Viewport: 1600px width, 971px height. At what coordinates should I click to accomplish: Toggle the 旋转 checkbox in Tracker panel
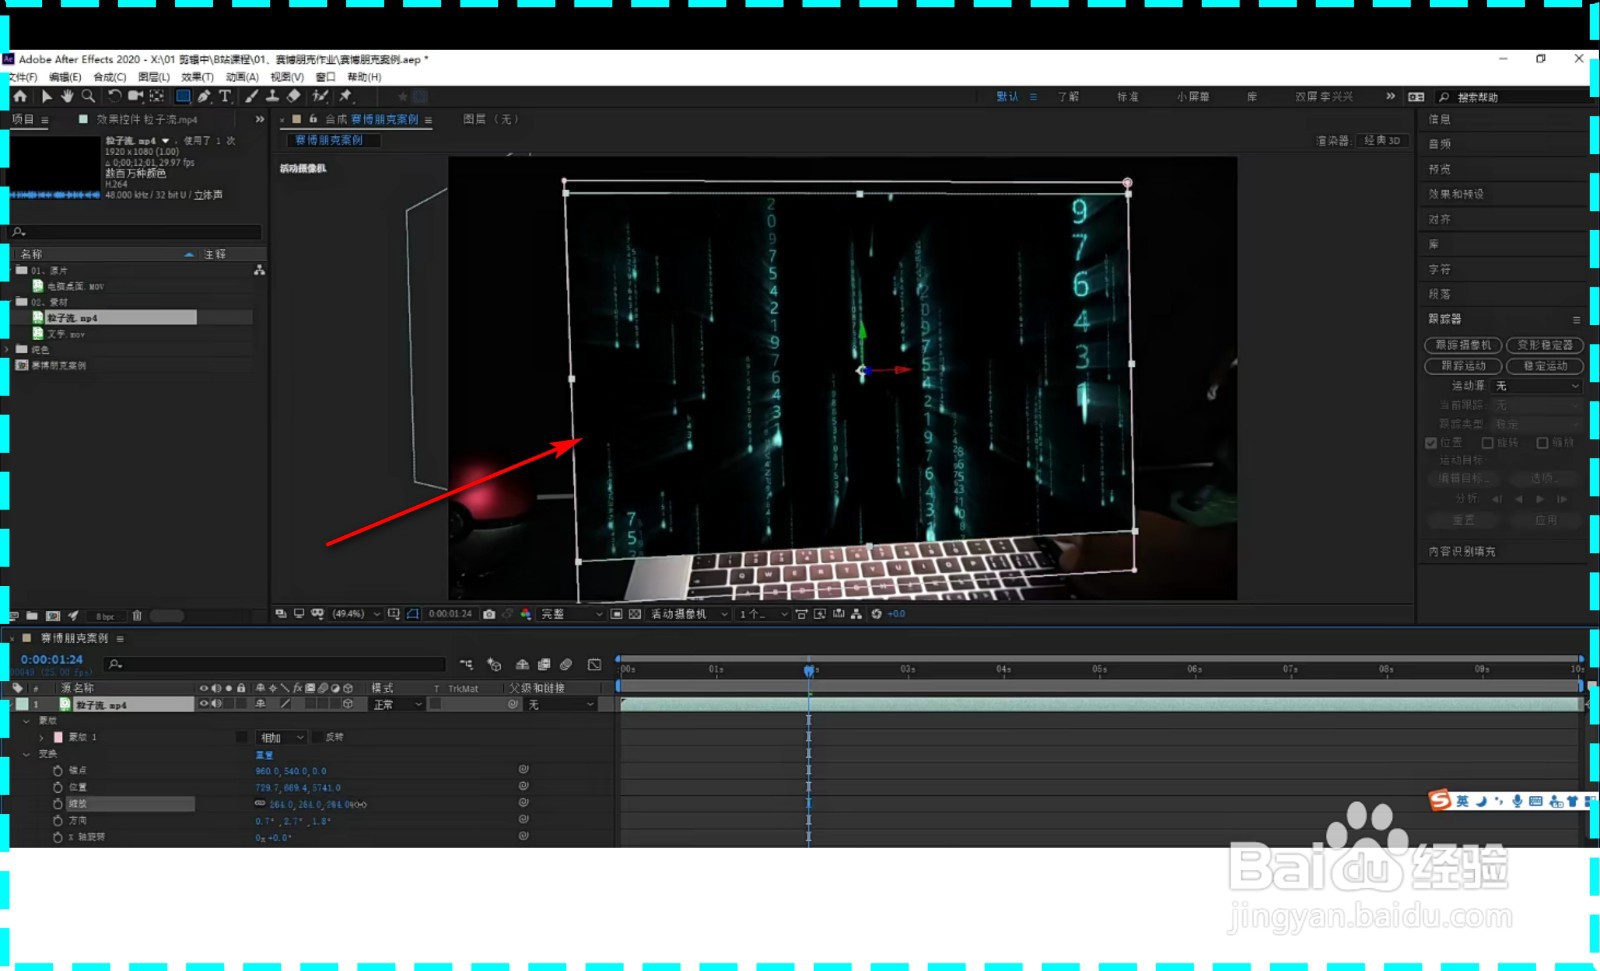(x=1487, y=443)
